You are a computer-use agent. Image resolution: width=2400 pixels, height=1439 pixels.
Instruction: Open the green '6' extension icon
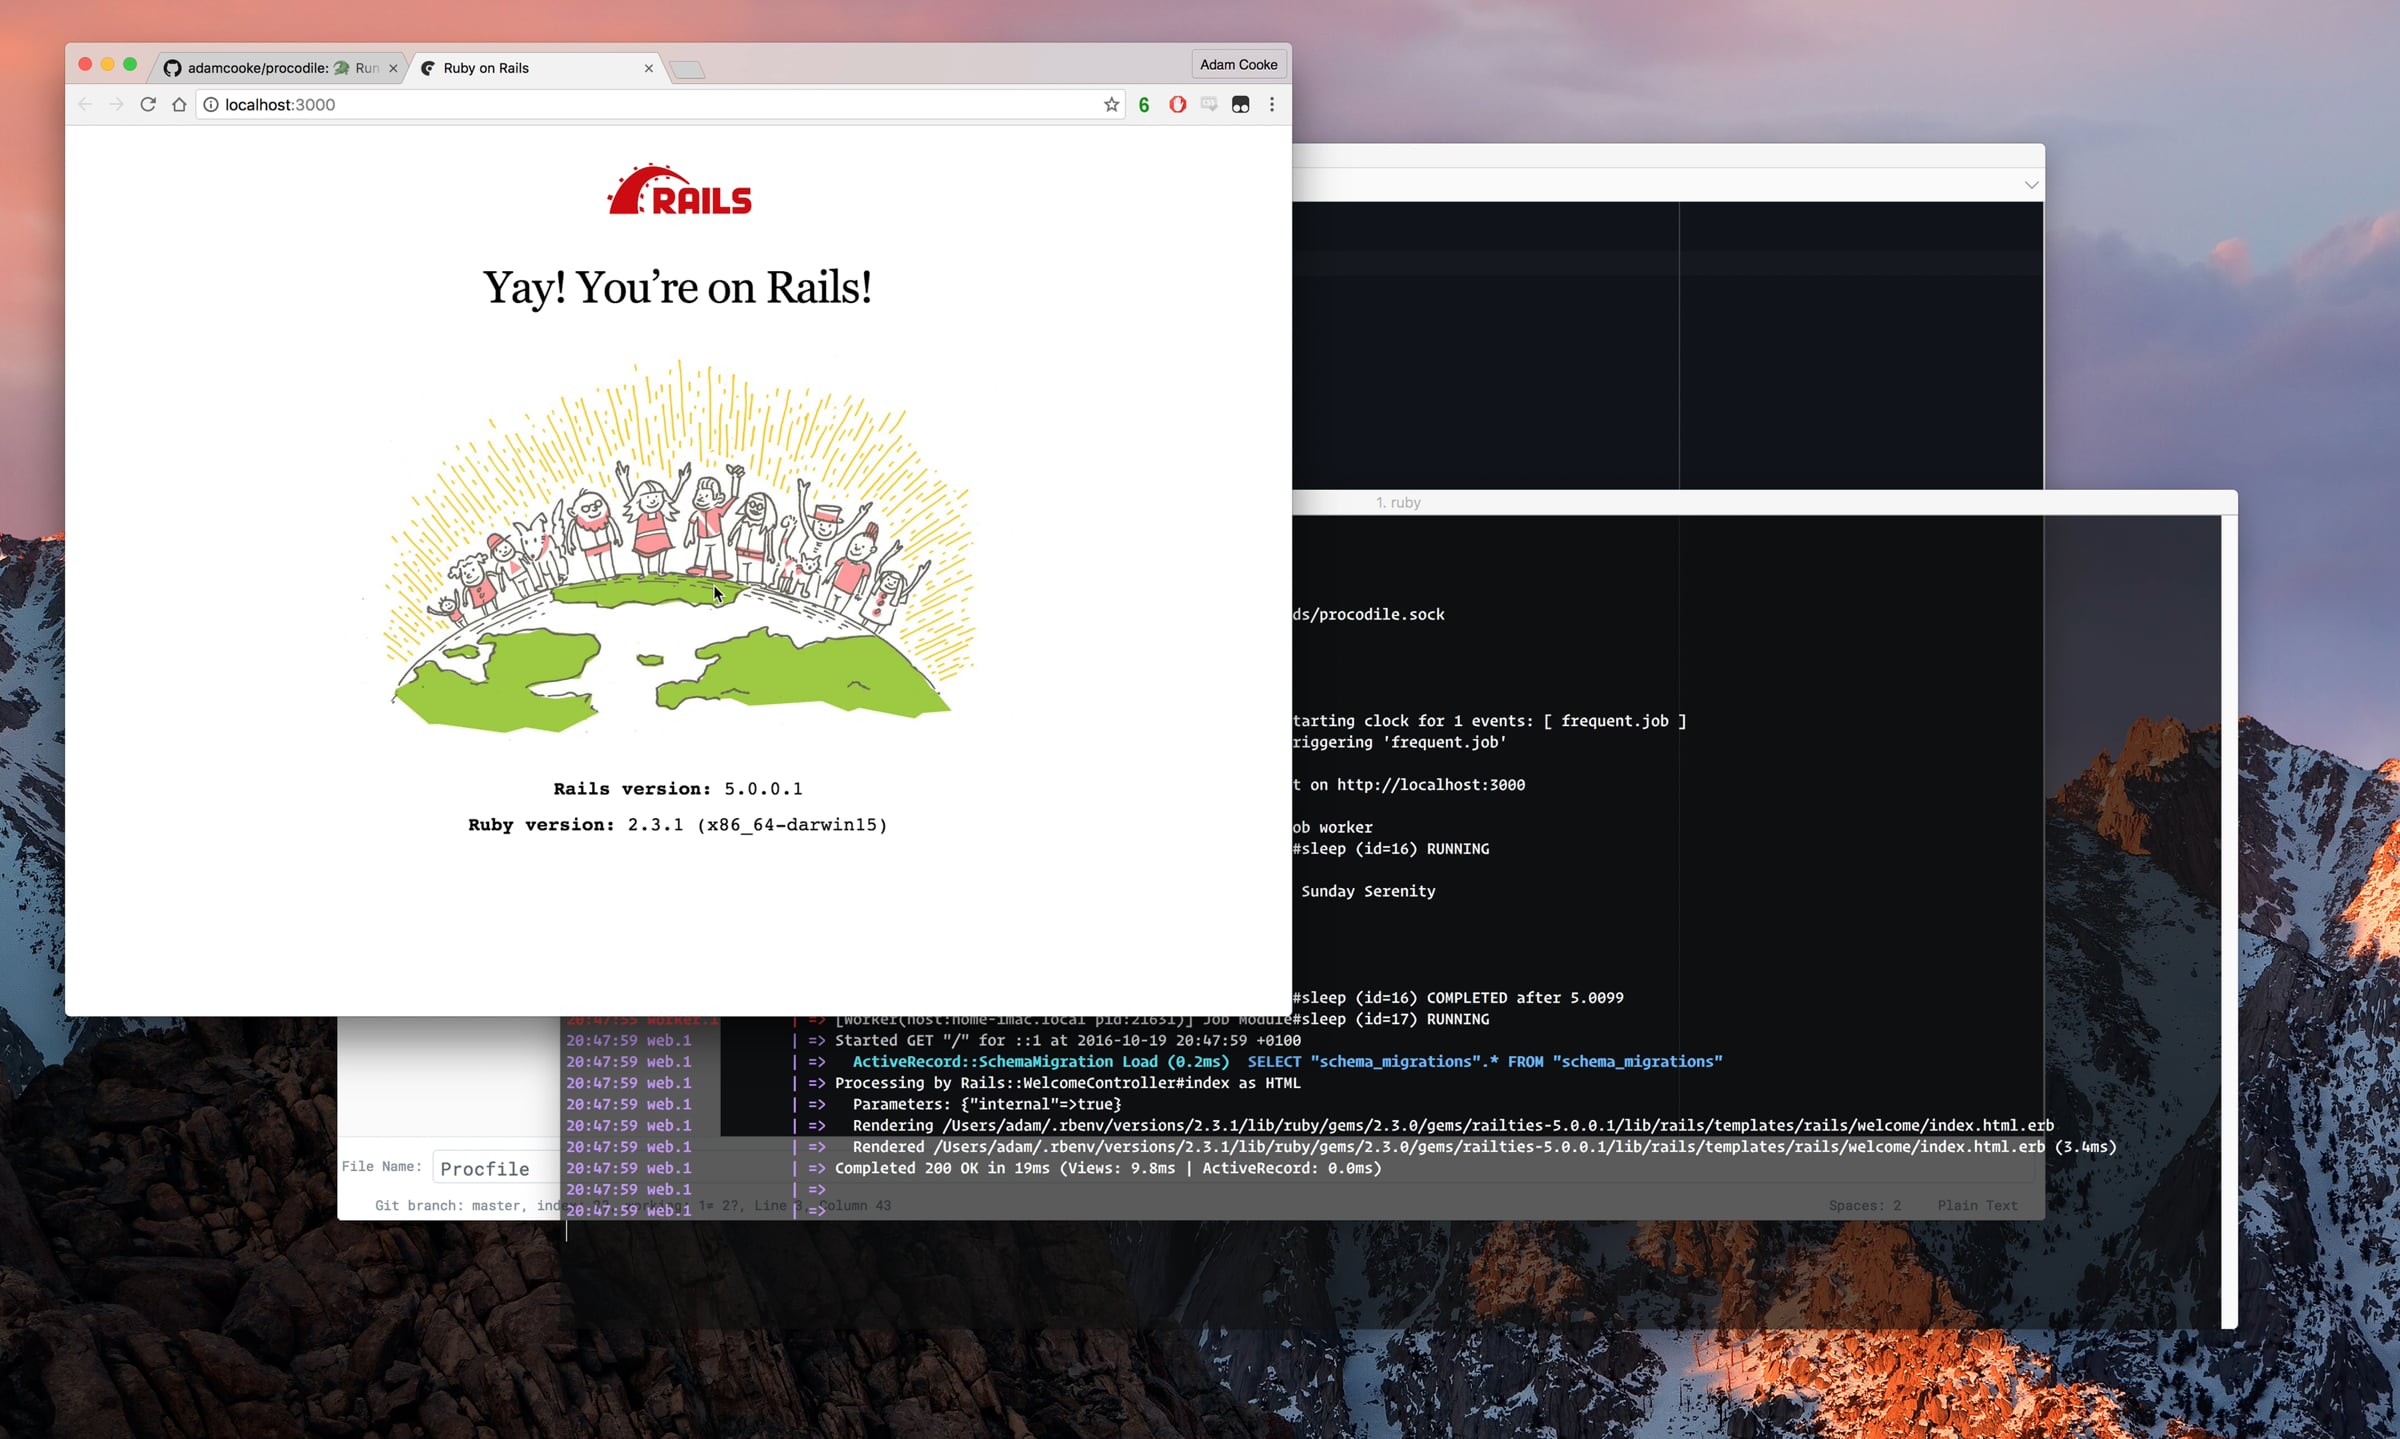click(x=1144, y=104)
